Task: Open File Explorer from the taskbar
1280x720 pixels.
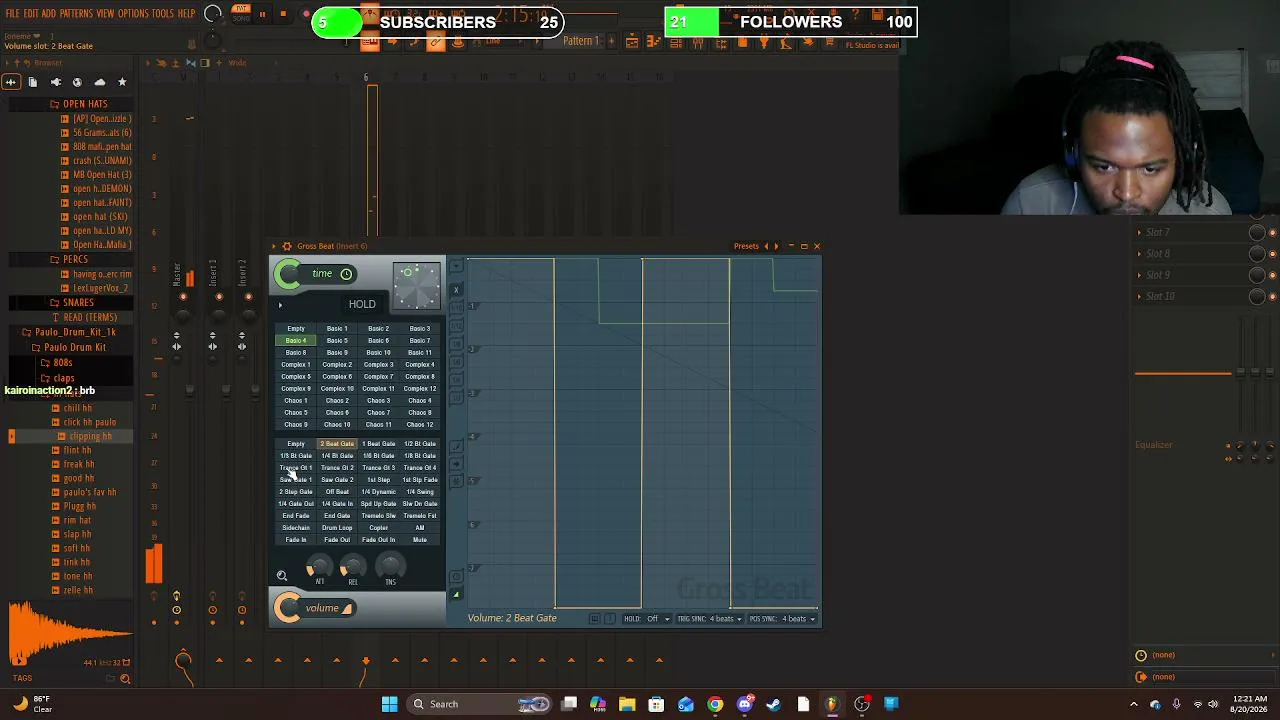Action: pos(627,704)
